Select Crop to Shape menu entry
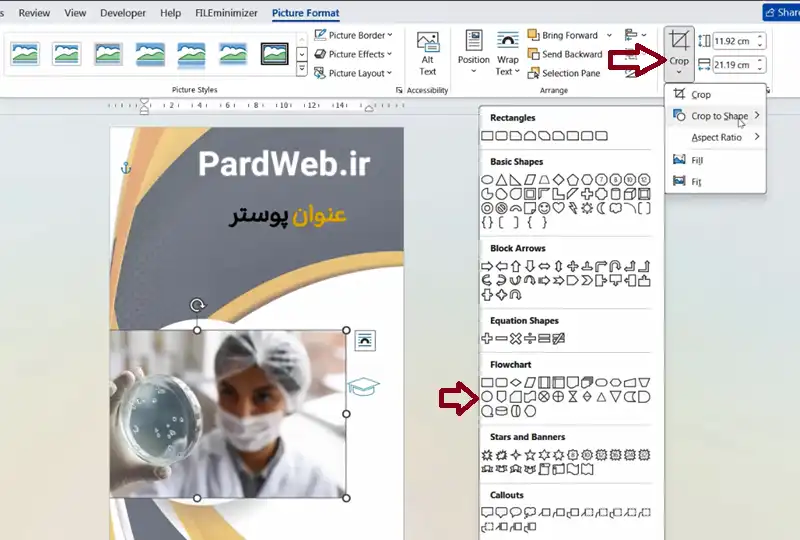 (x=715, y=116)
